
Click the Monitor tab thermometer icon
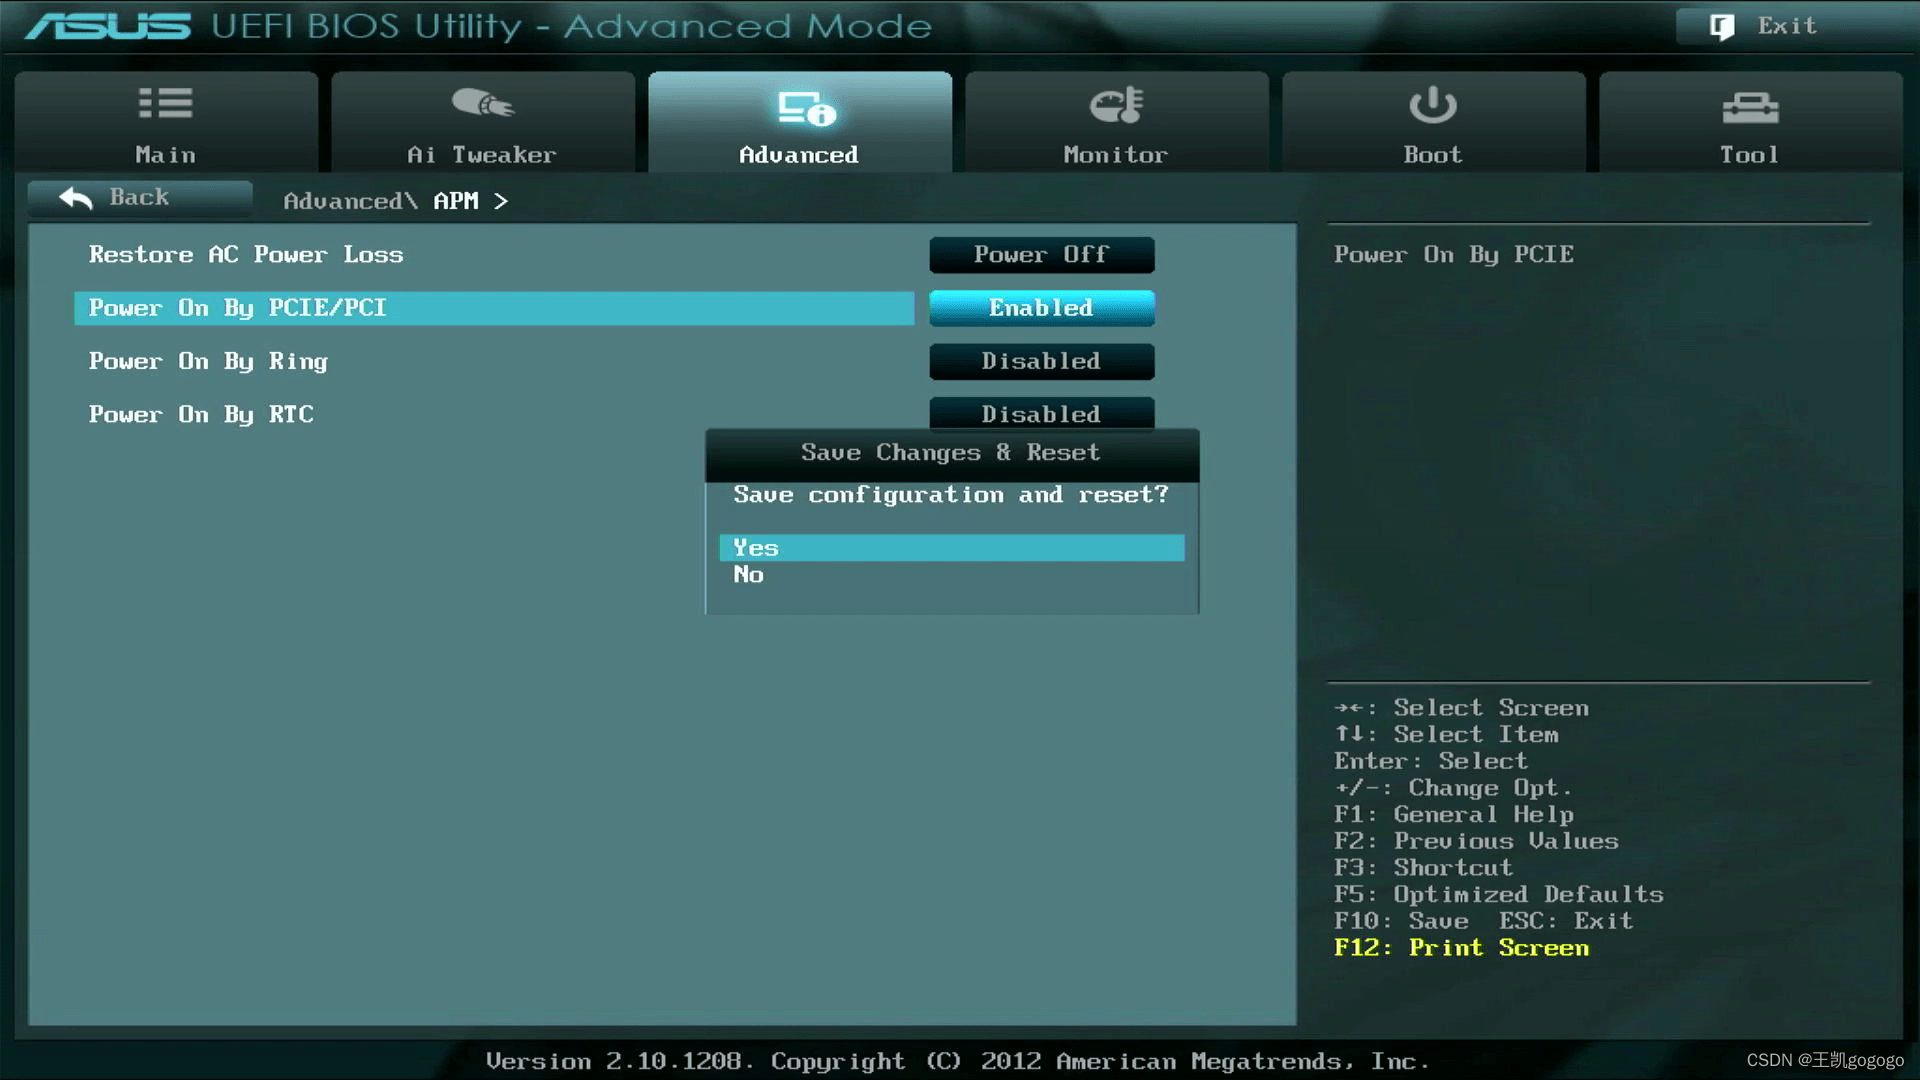tap(1116, 104)
